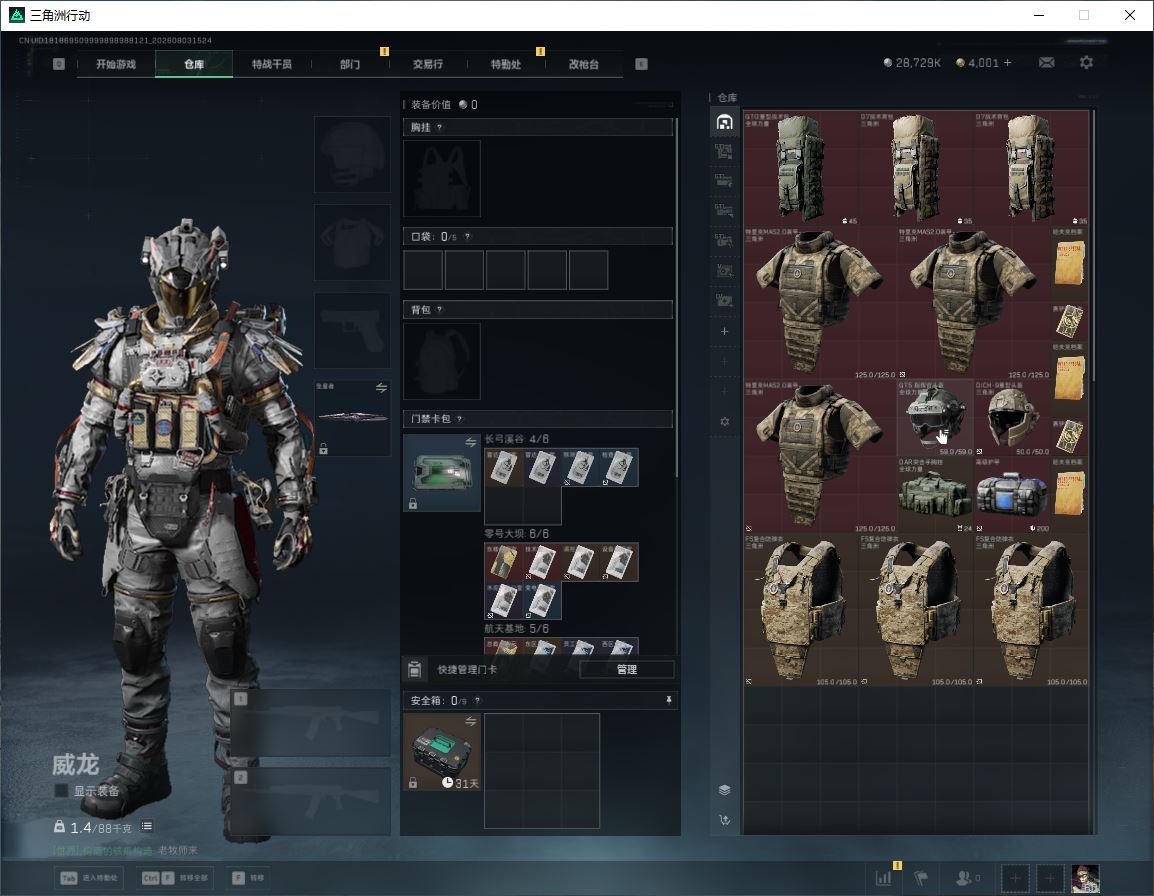Select the GT5 helmet in warehouse
The height and width of the screenshot is (896, 1154).
click(934, 417)
